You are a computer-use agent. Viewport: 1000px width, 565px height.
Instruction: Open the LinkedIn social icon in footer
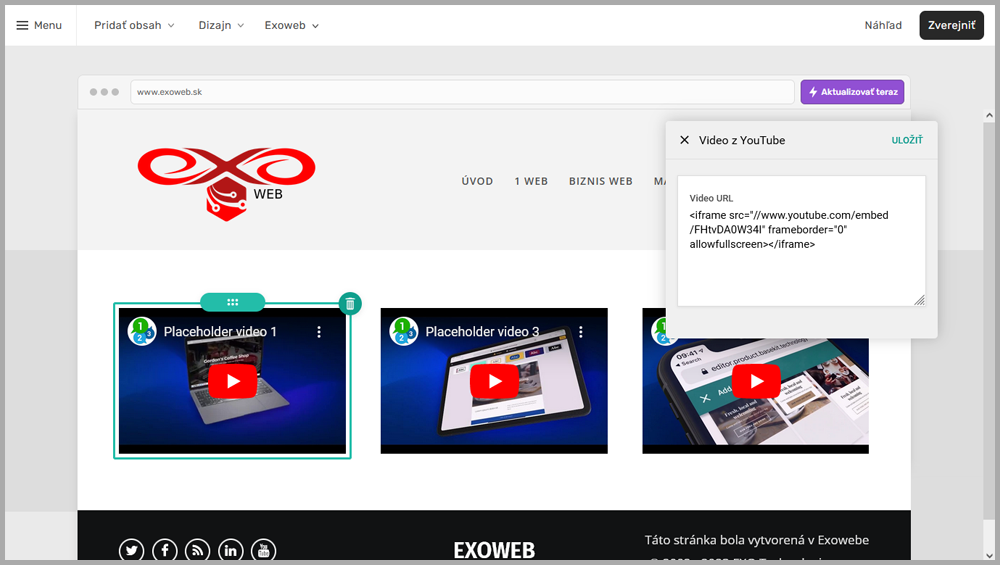coord(230,550)
